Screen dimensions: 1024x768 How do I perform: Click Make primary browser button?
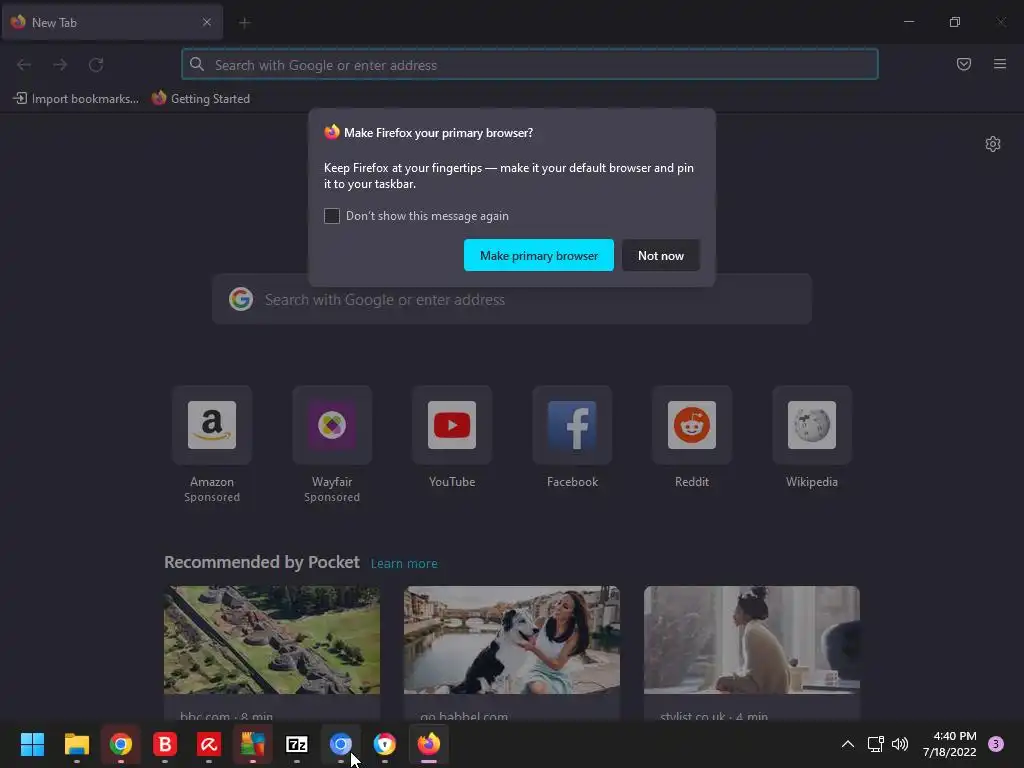coord(539,255)
